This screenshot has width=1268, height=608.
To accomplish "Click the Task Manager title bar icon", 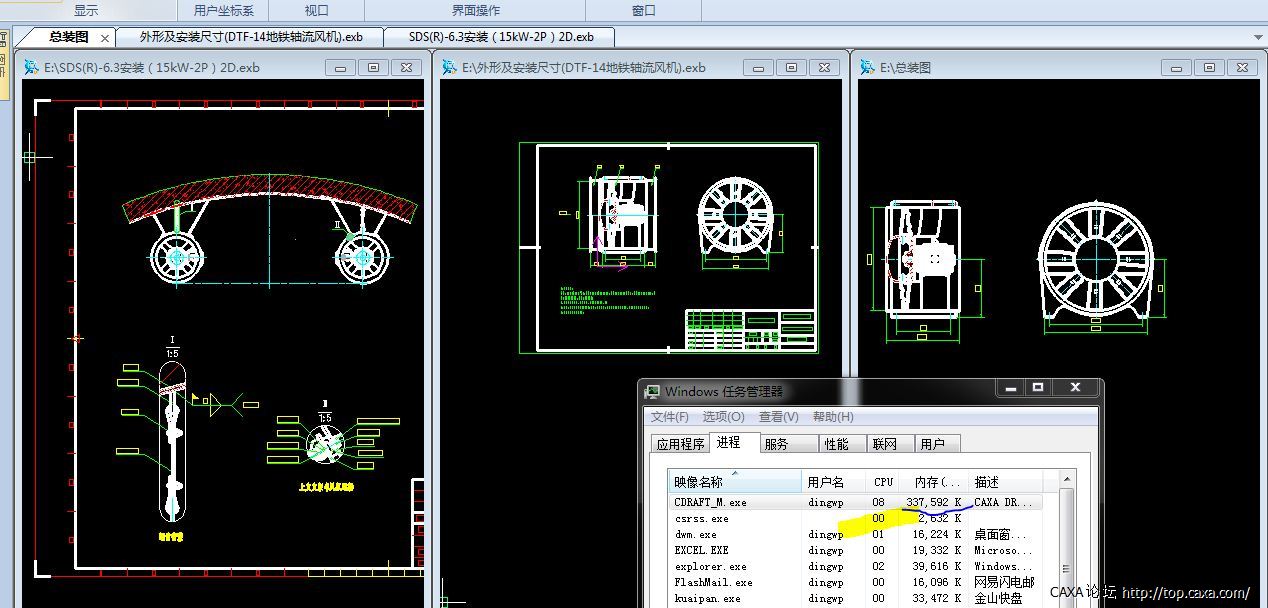I will click(652, 391).
